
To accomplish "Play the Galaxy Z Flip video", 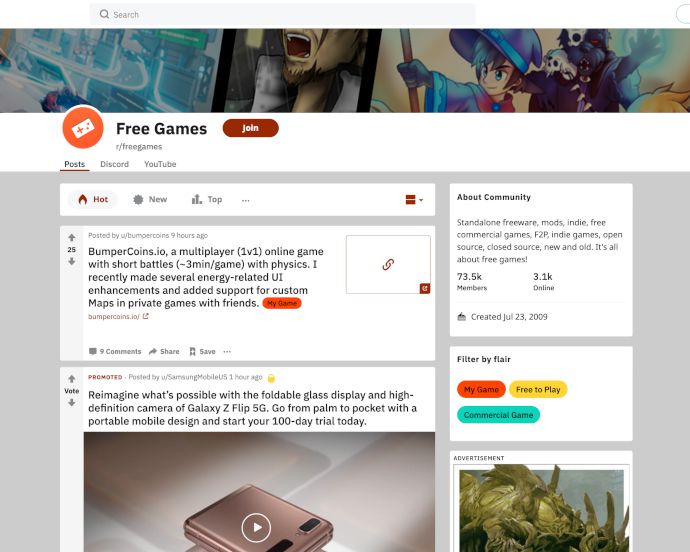I will coord(256,527).
